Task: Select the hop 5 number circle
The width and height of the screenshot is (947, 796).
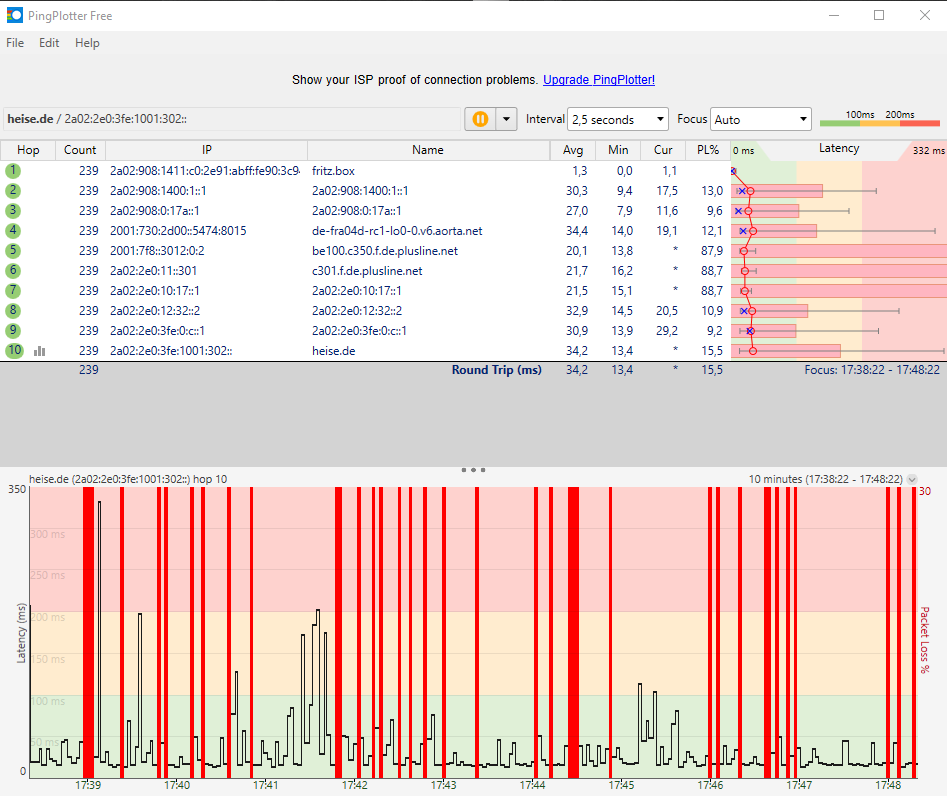Action: click(13, 251)
